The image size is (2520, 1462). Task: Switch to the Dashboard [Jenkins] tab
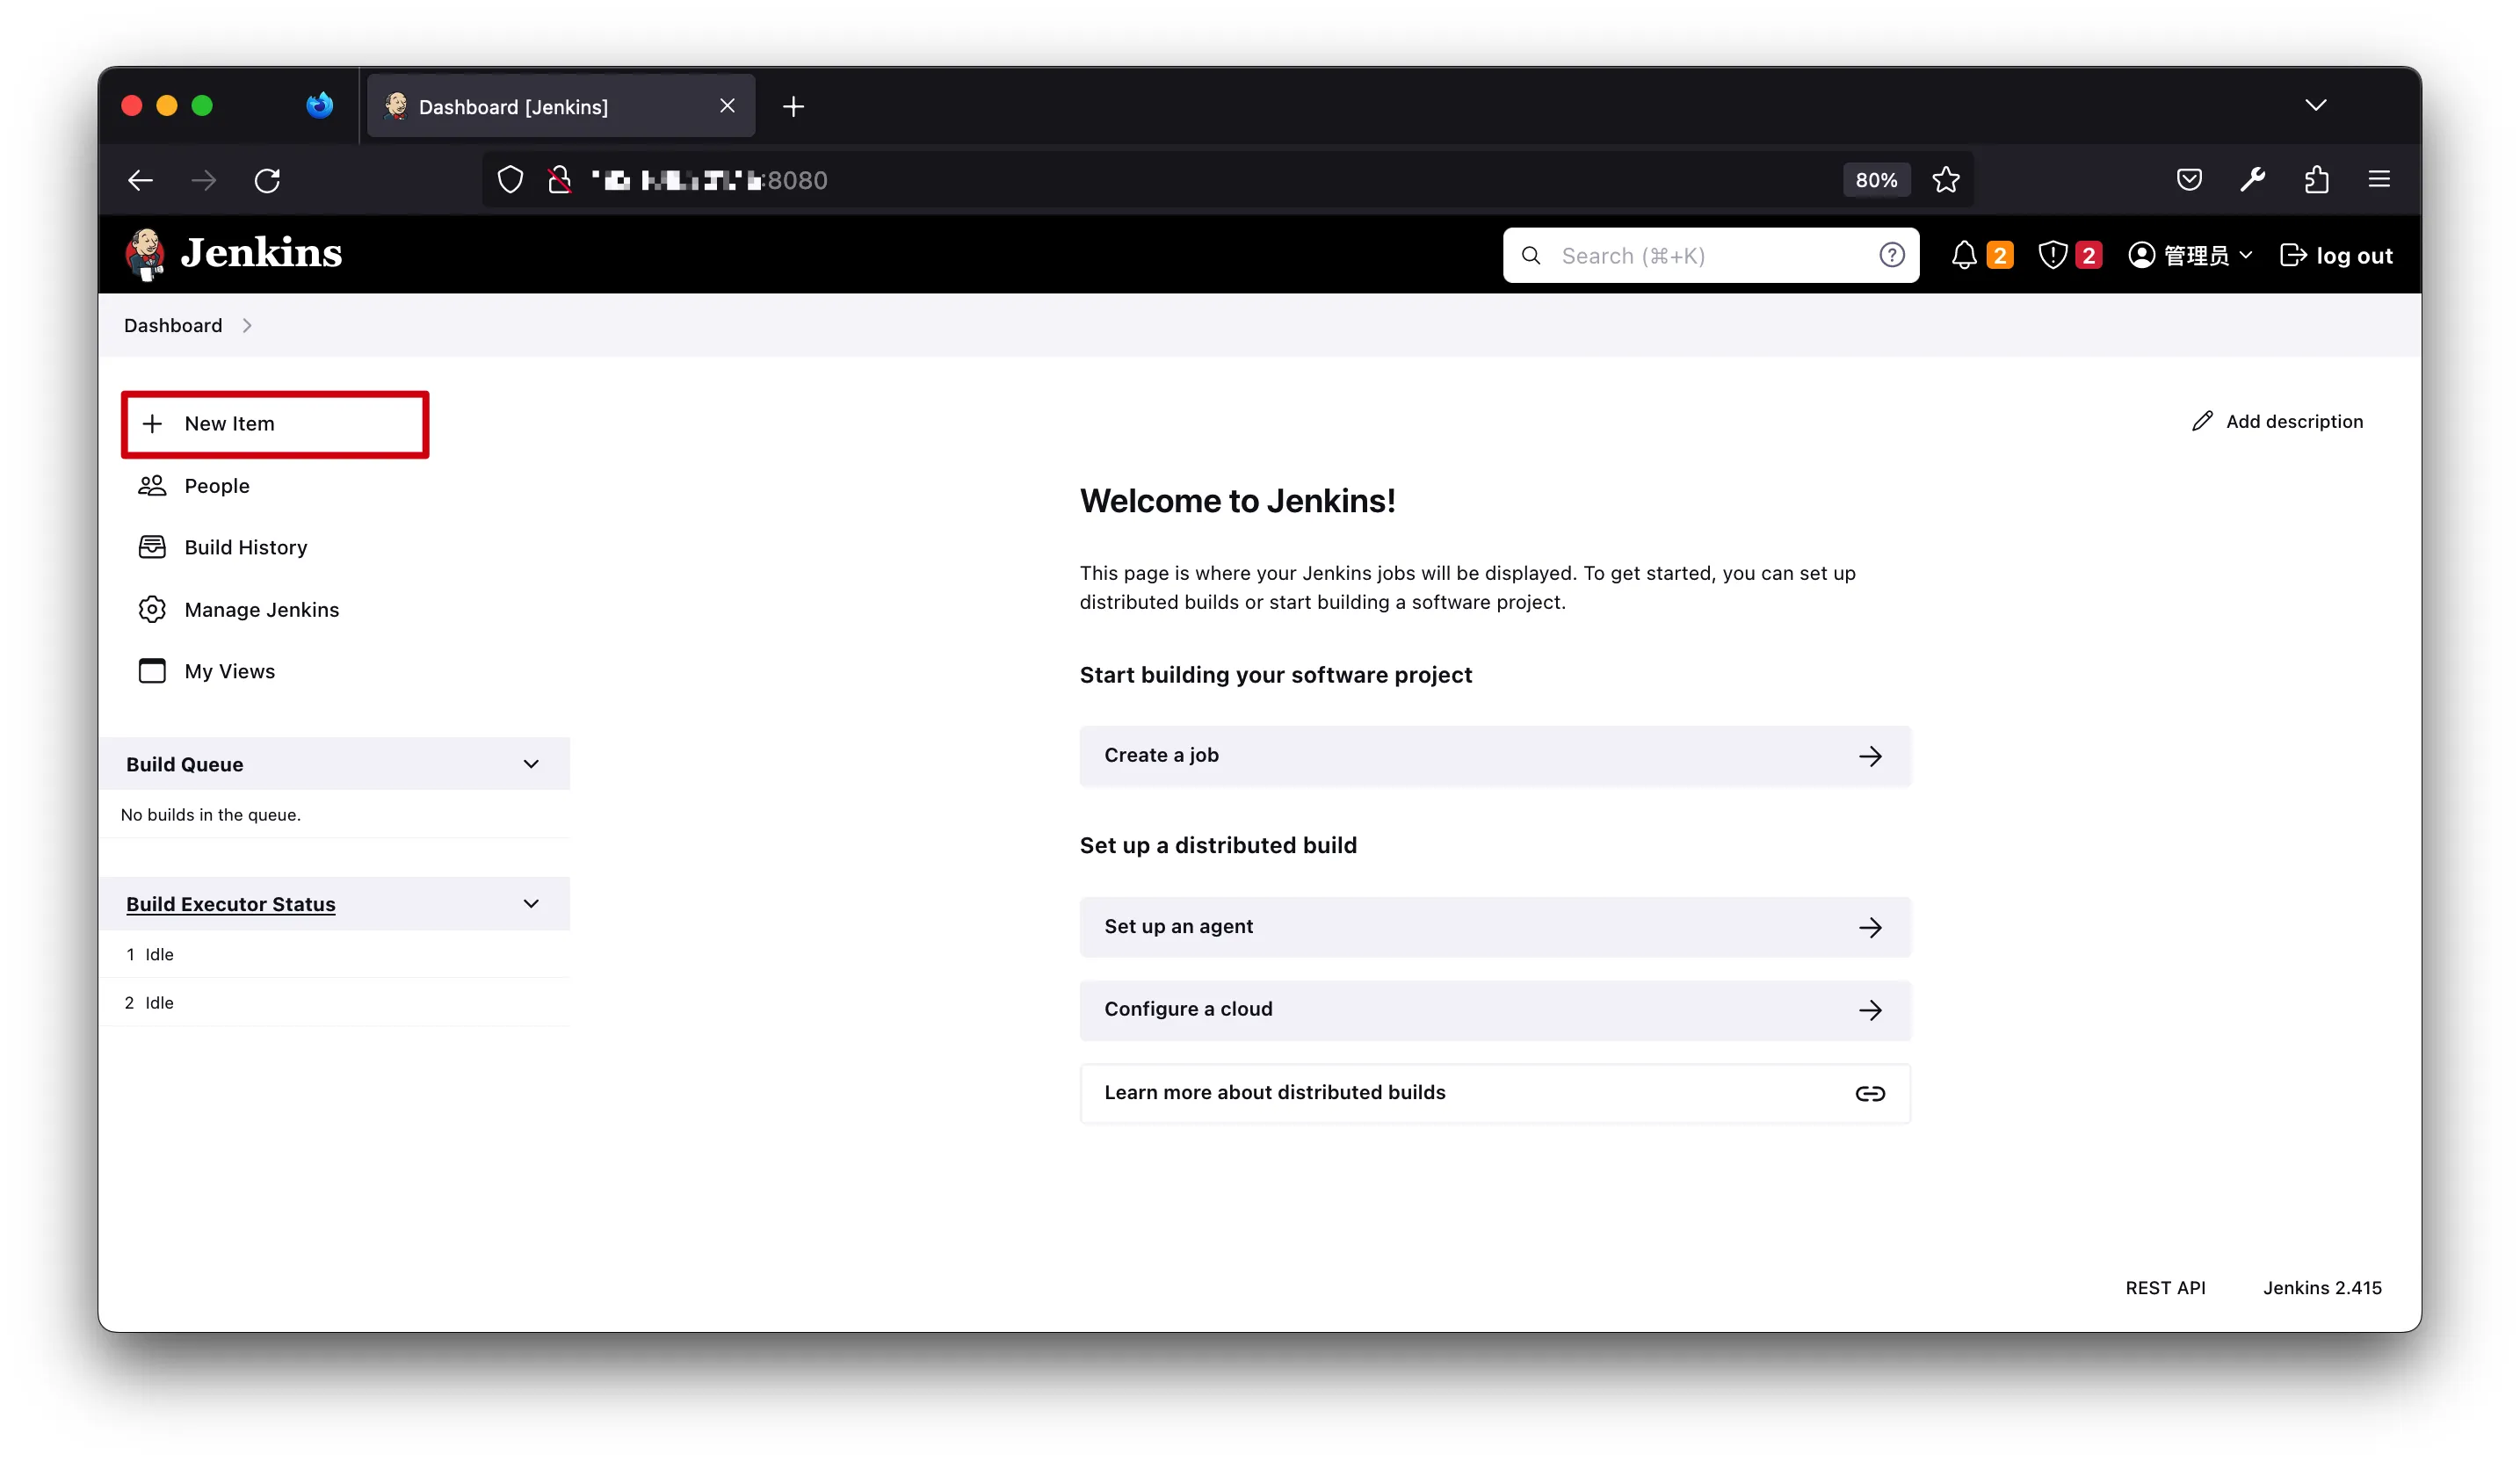(x=561, y=106)
